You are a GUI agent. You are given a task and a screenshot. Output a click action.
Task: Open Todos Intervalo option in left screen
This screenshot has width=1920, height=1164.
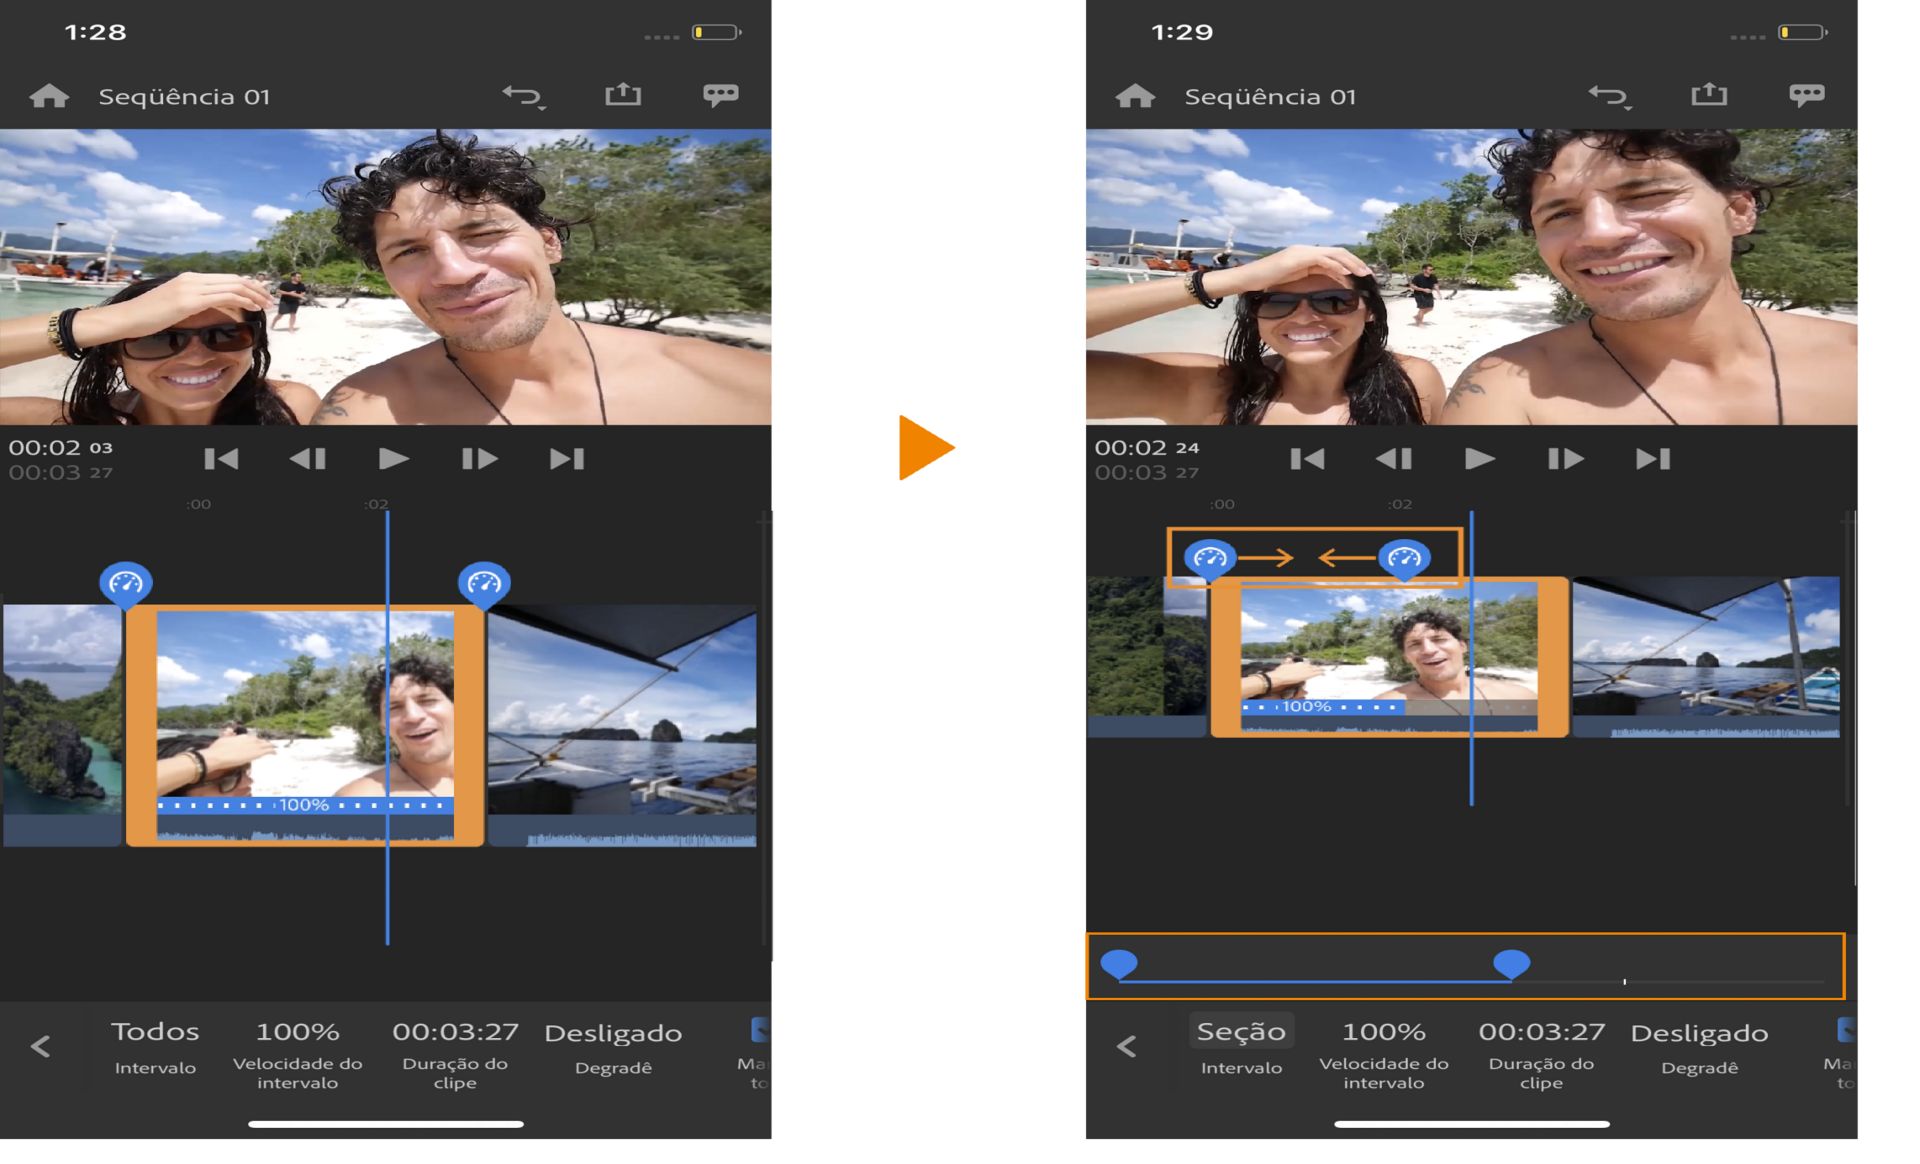(x=155, y=1046)
